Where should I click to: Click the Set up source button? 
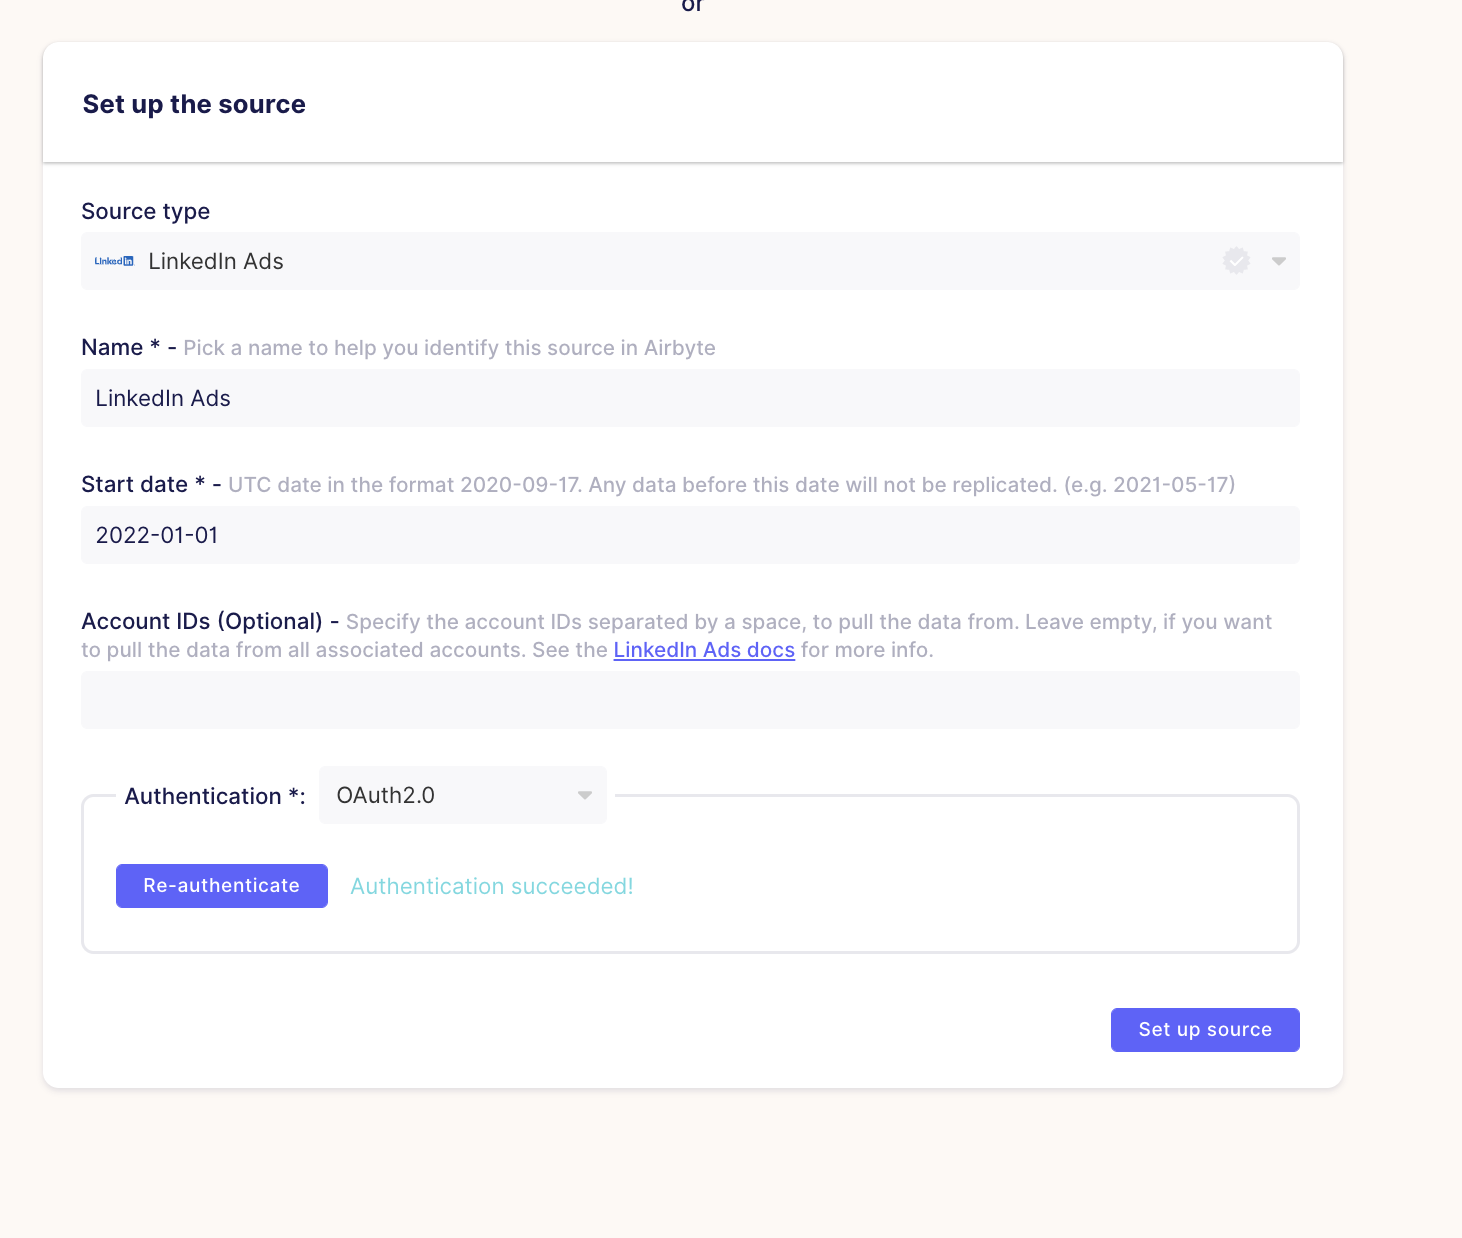(1205, 1029)
